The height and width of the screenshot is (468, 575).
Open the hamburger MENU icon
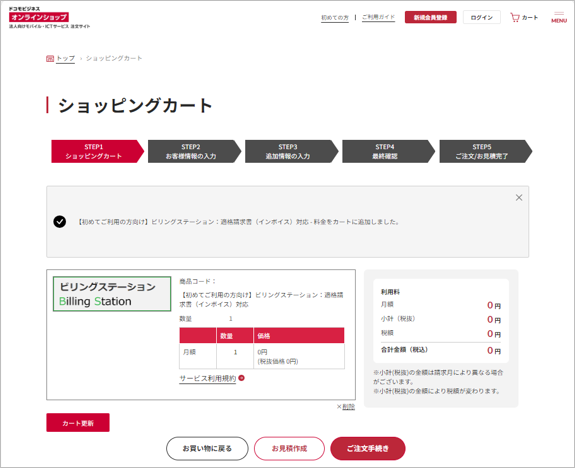pyautogui.click(x=559, y=17)
